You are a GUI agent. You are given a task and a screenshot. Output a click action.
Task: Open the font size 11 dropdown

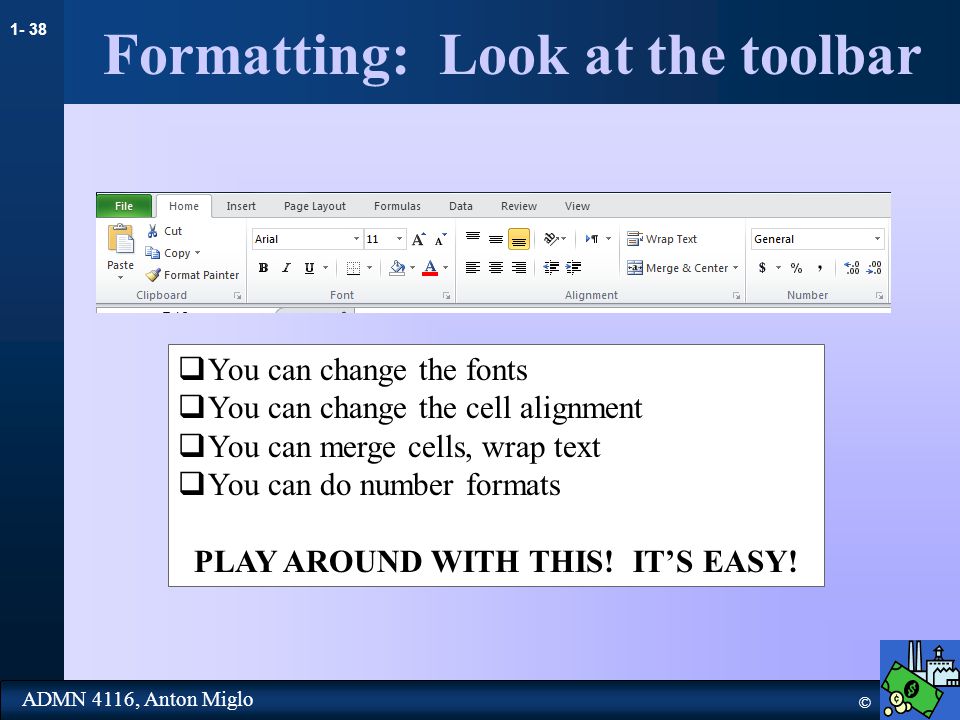[399, 239]
